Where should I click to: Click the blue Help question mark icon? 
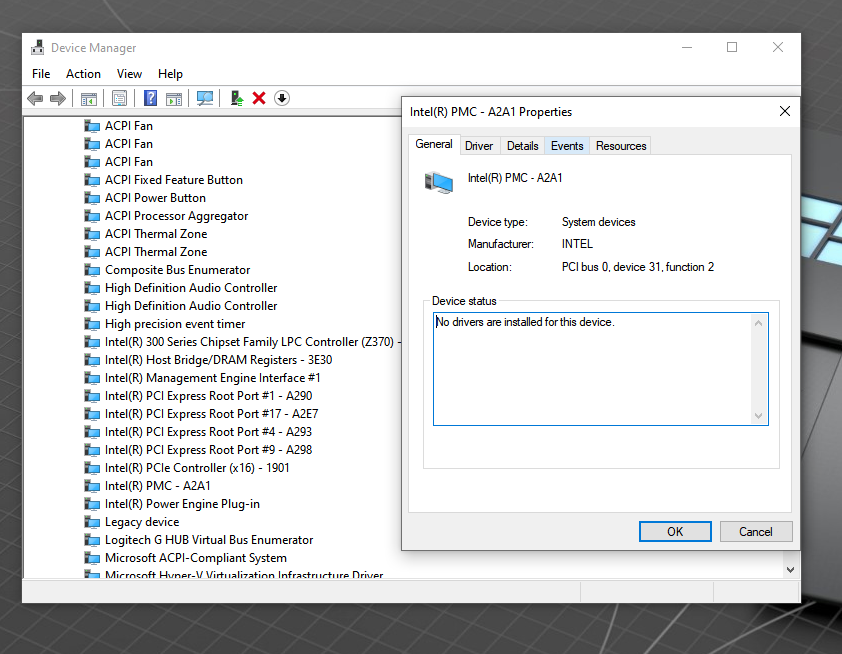pyautogui.click(x=151, y=98)
